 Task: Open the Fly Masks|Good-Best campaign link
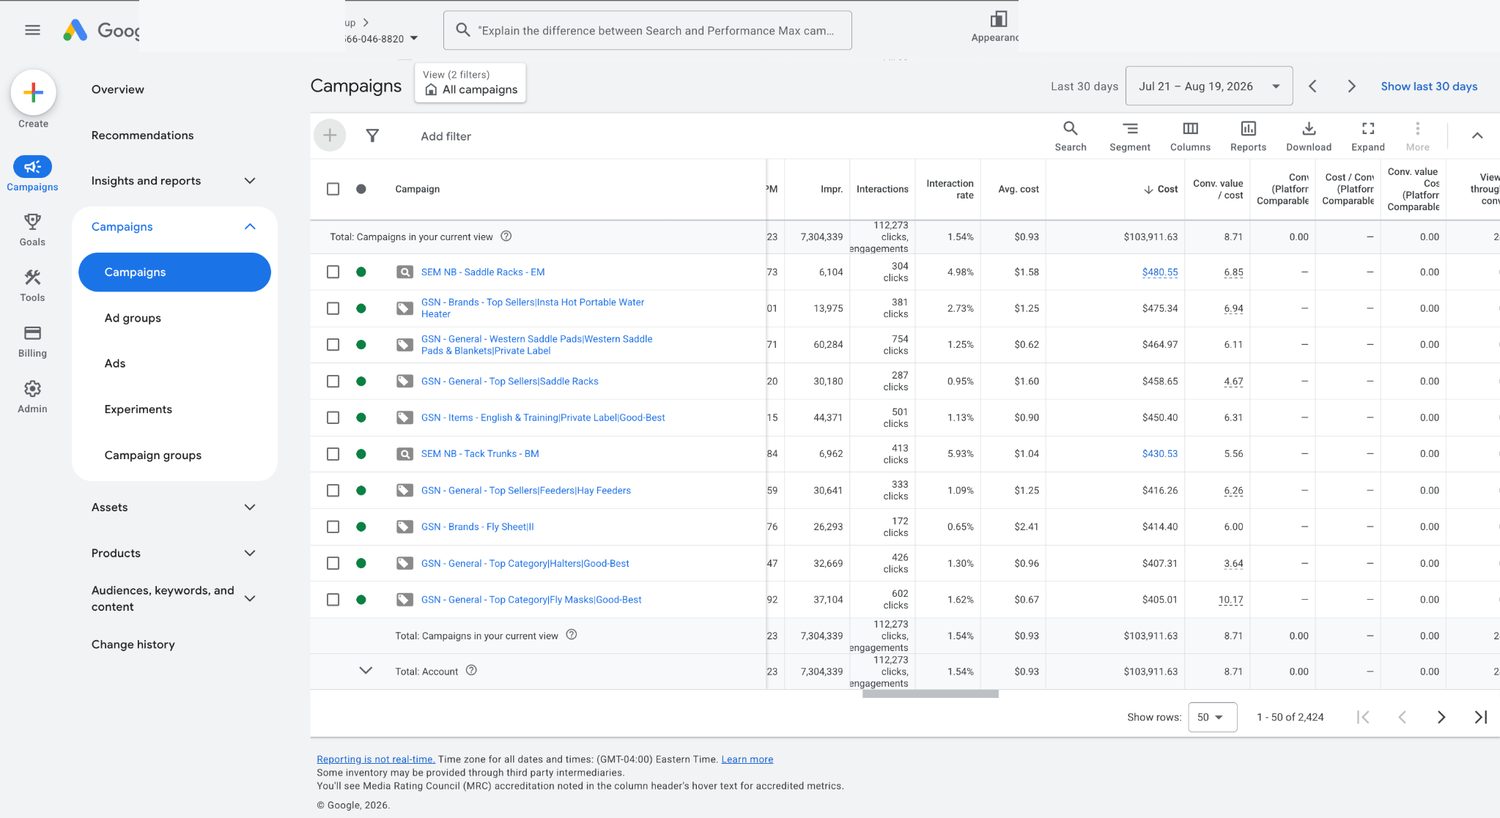531,600
